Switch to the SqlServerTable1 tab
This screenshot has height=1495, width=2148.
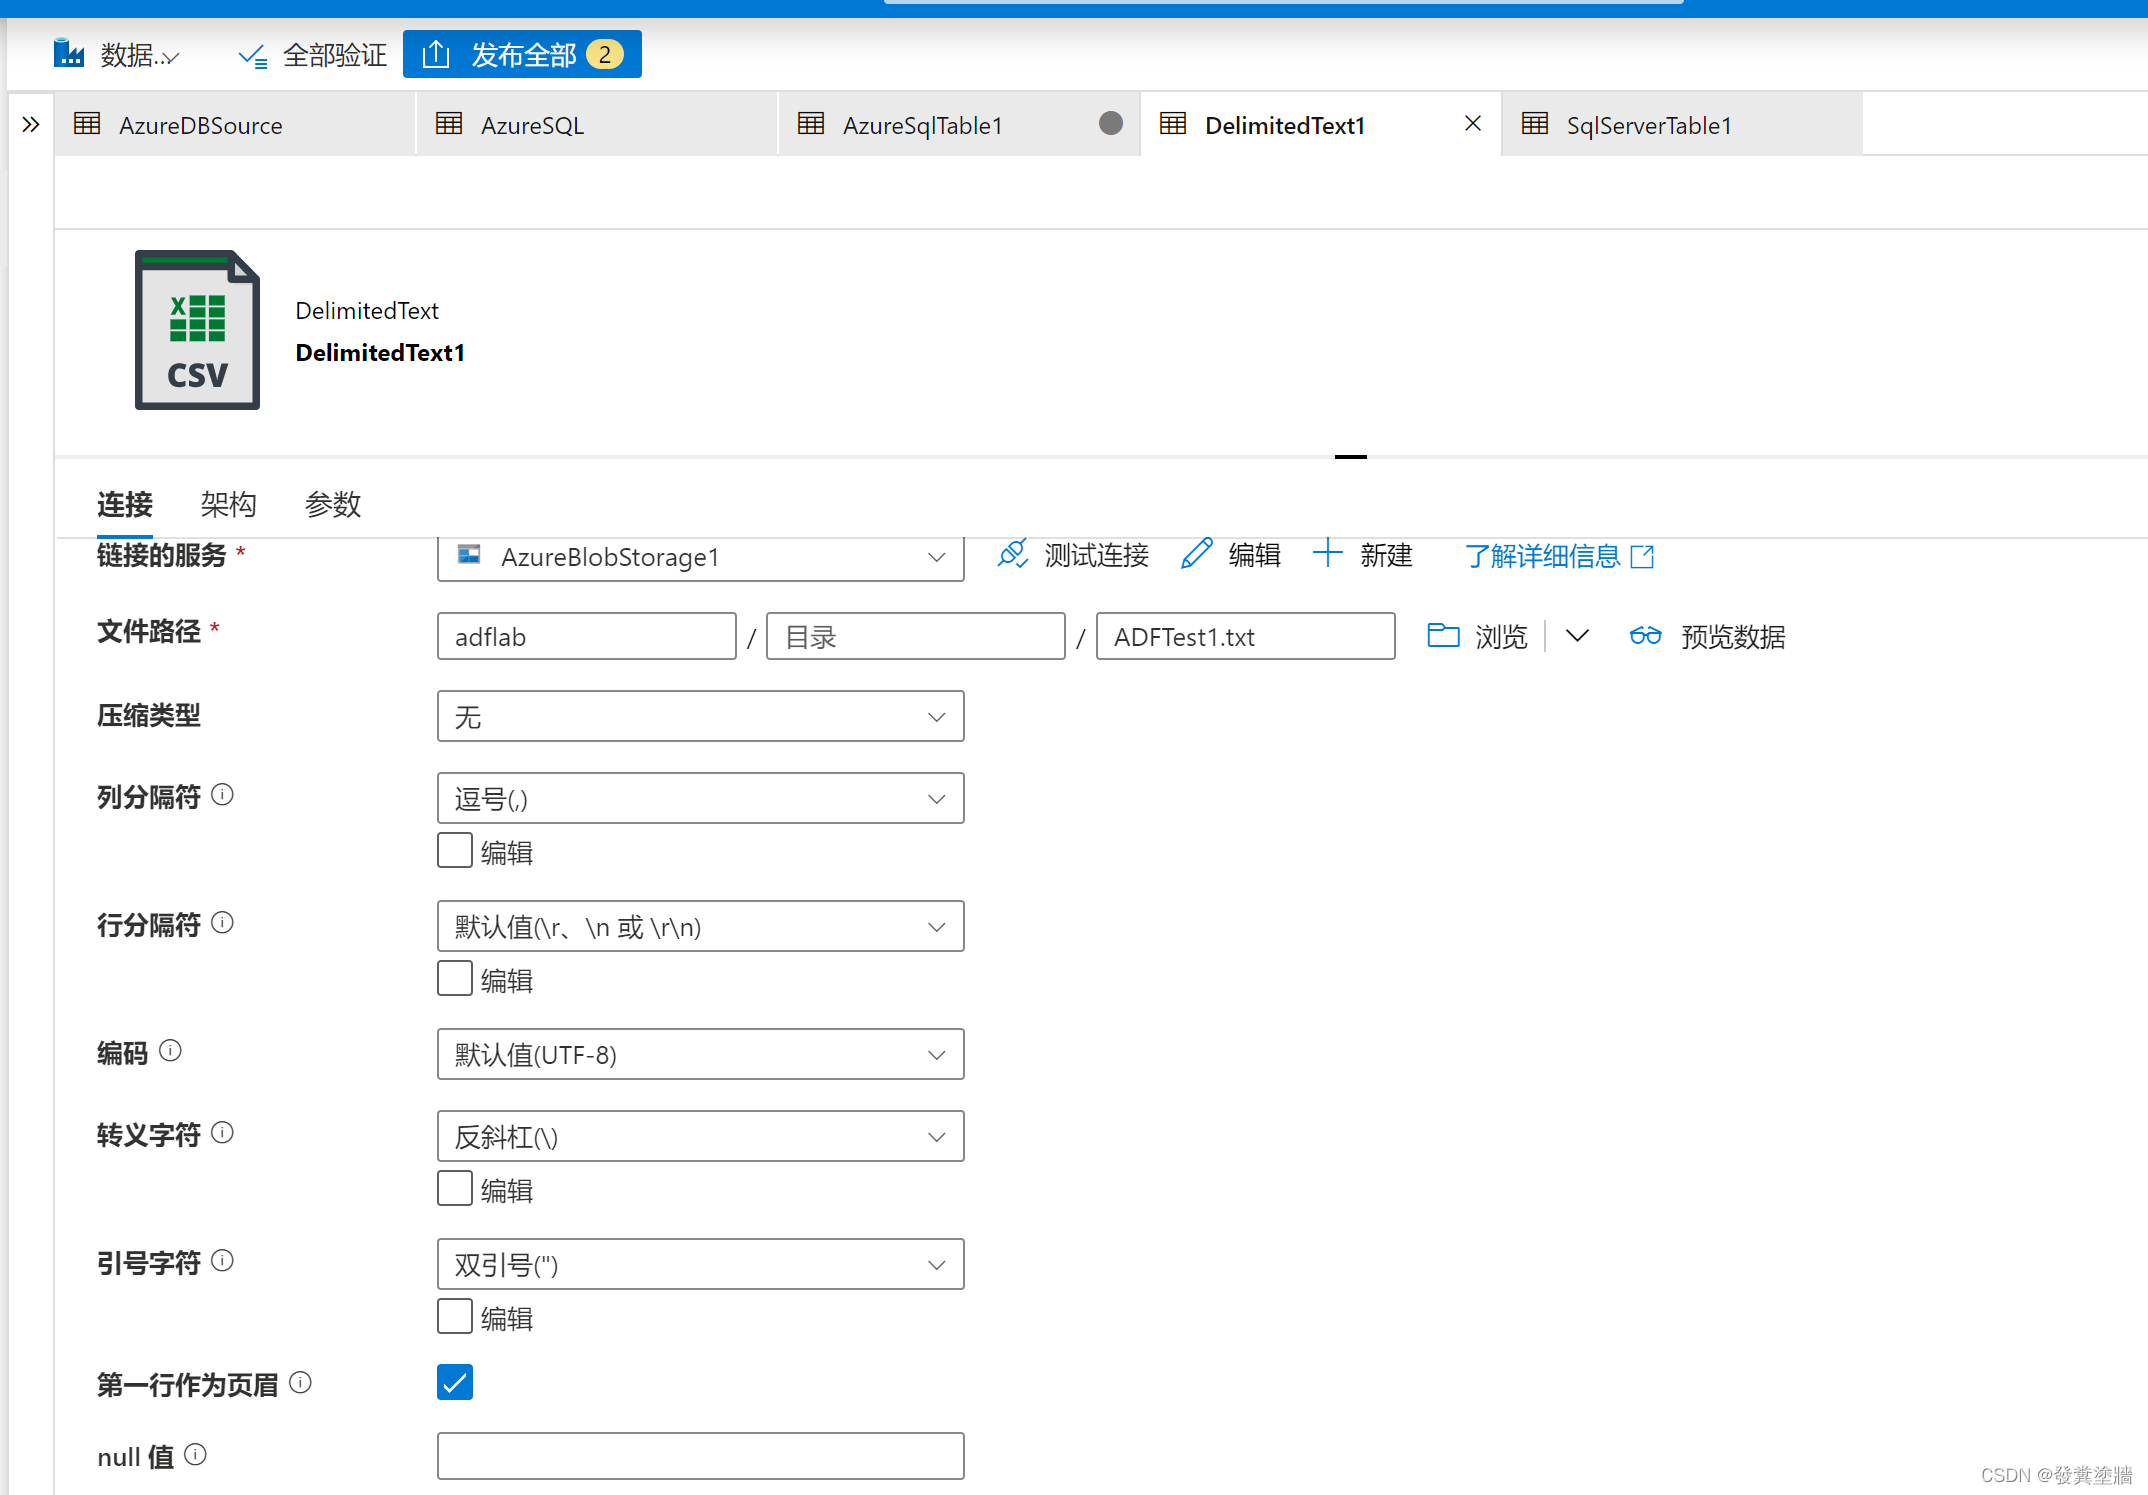point(1648,124)
